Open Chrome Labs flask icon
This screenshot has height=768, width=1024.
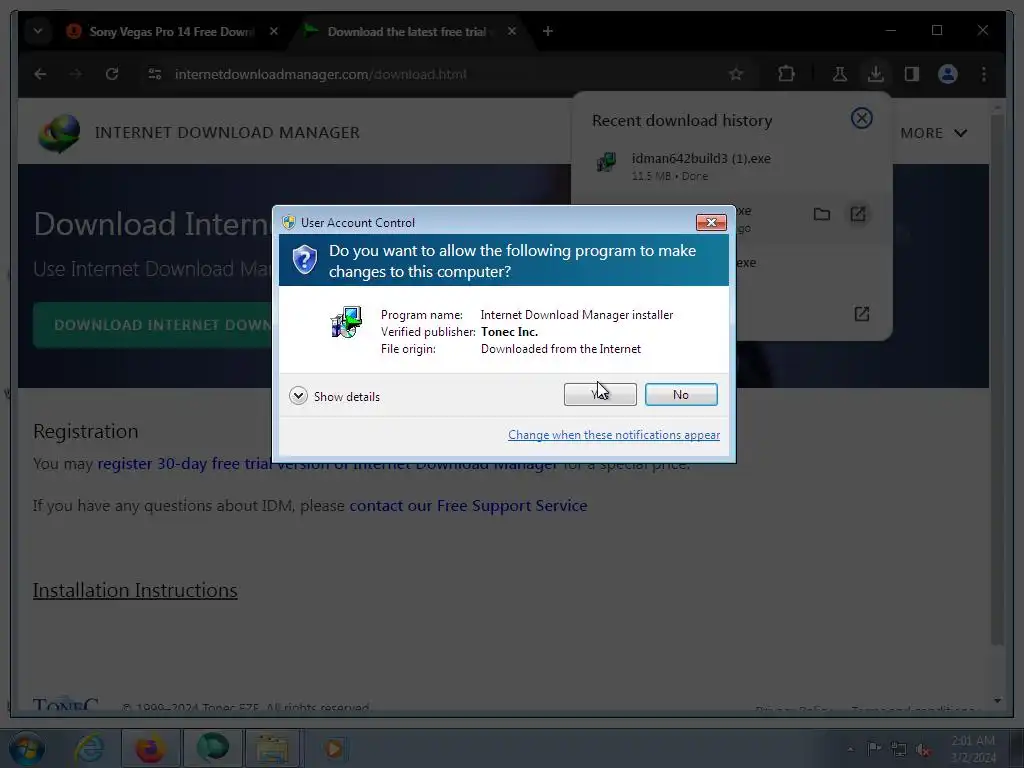[840, 74]
